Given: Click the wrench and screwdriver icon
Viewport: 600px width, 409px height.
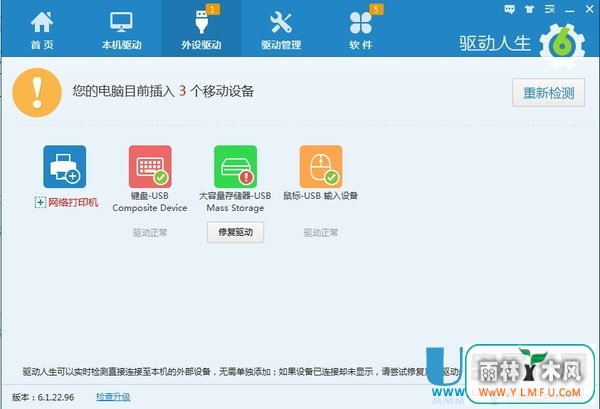Looking at the screenshot, I should click(x=281, y=22).
